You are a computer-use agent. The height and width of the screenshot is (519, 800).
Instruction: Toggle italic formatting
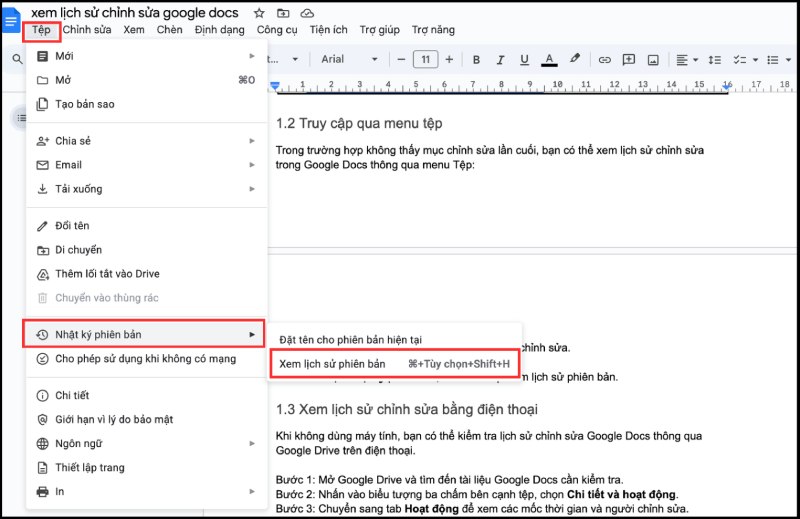click(x=500, y=60)
